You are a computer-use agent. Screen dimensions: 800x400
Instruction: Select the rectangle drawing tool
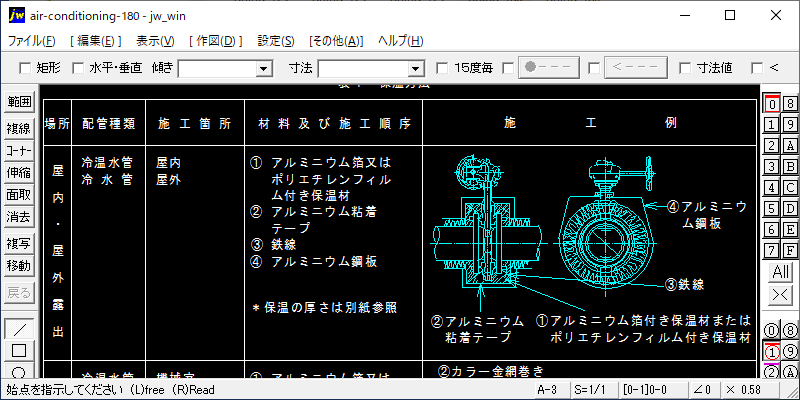pos(19,351)
